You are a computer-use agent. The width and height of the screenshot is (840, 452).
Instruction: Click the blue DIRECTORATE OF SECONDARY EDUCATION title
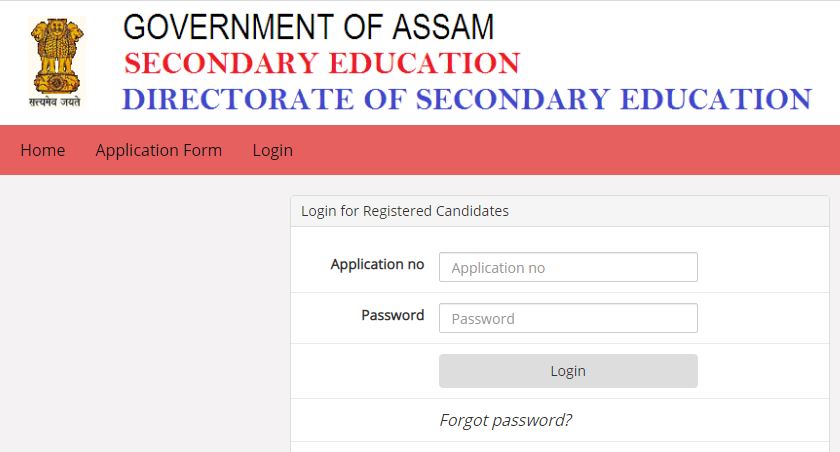coord(466,99)
